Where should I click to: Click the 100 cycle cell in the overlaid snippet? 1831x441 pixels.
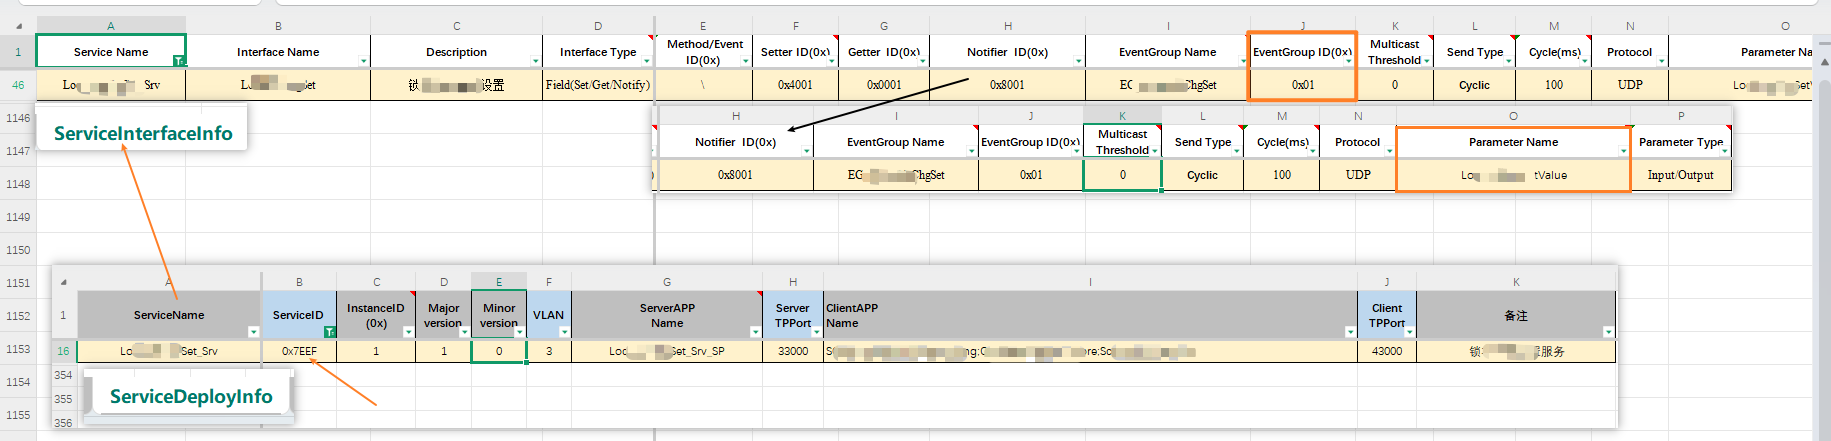pyautogui.click(x=1282, y=175)
